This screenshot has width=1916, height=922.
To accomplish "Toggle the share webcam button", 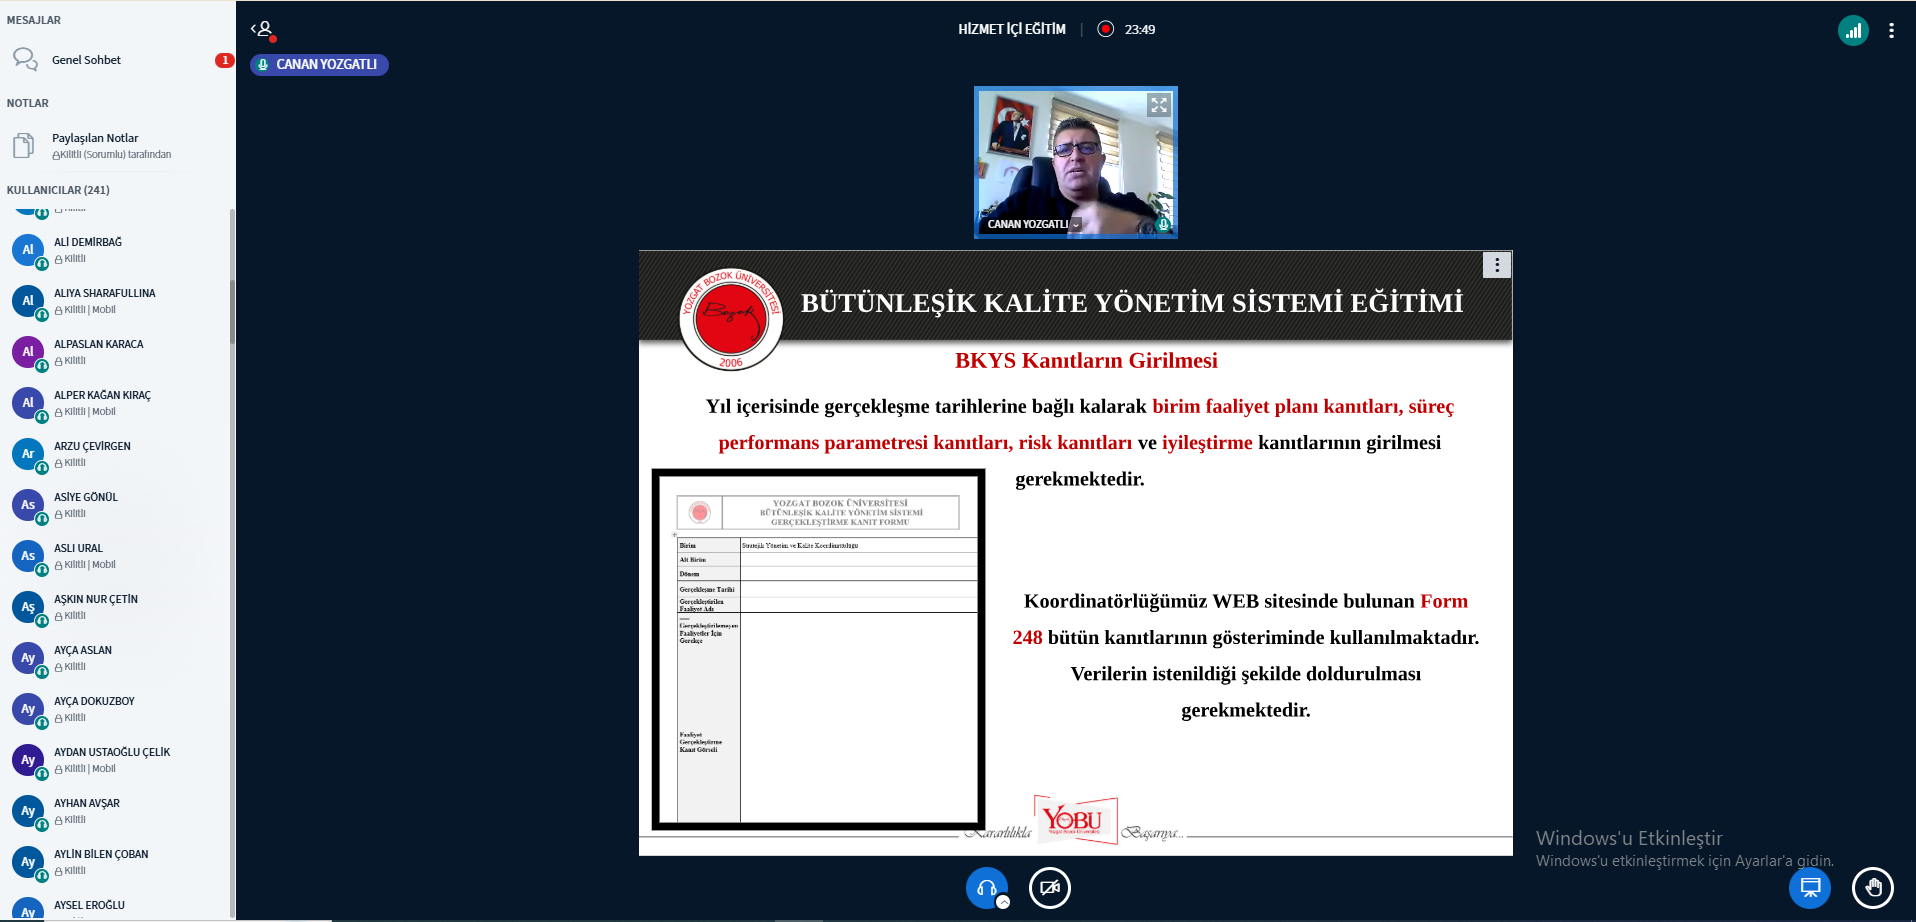I will (x=1049, y=888).
